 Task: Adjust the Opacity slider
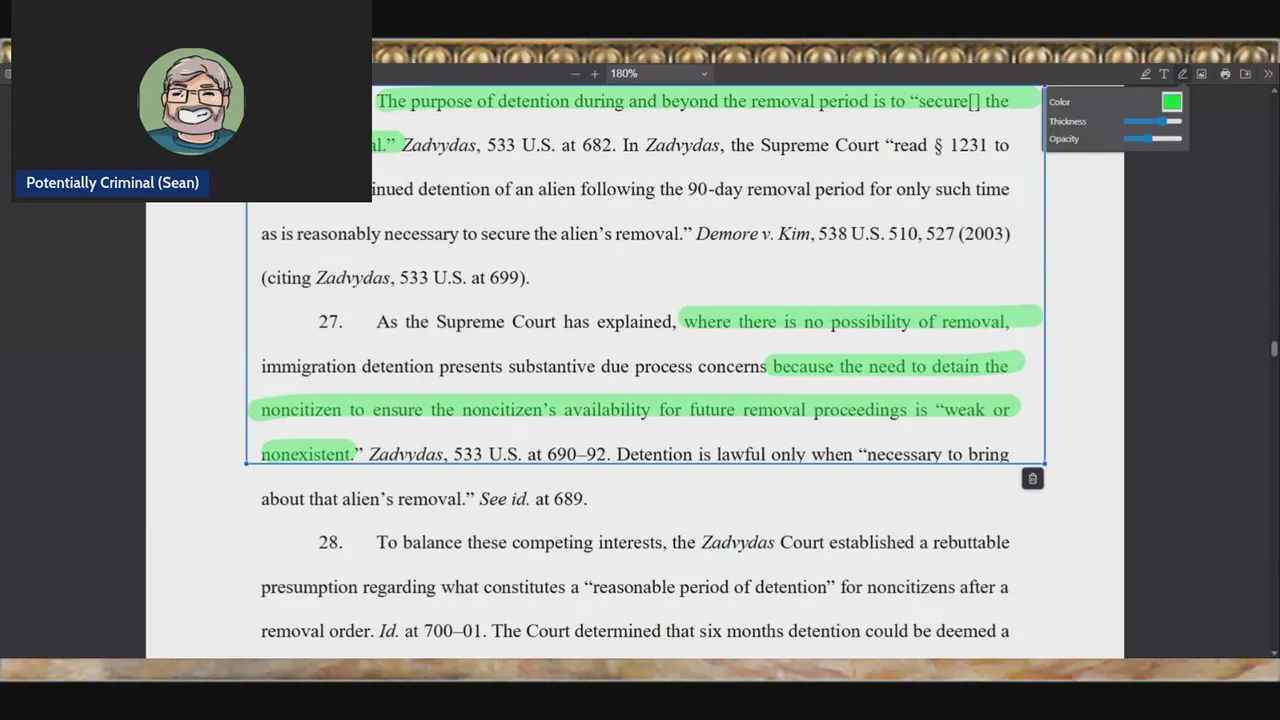[1153, 139]
